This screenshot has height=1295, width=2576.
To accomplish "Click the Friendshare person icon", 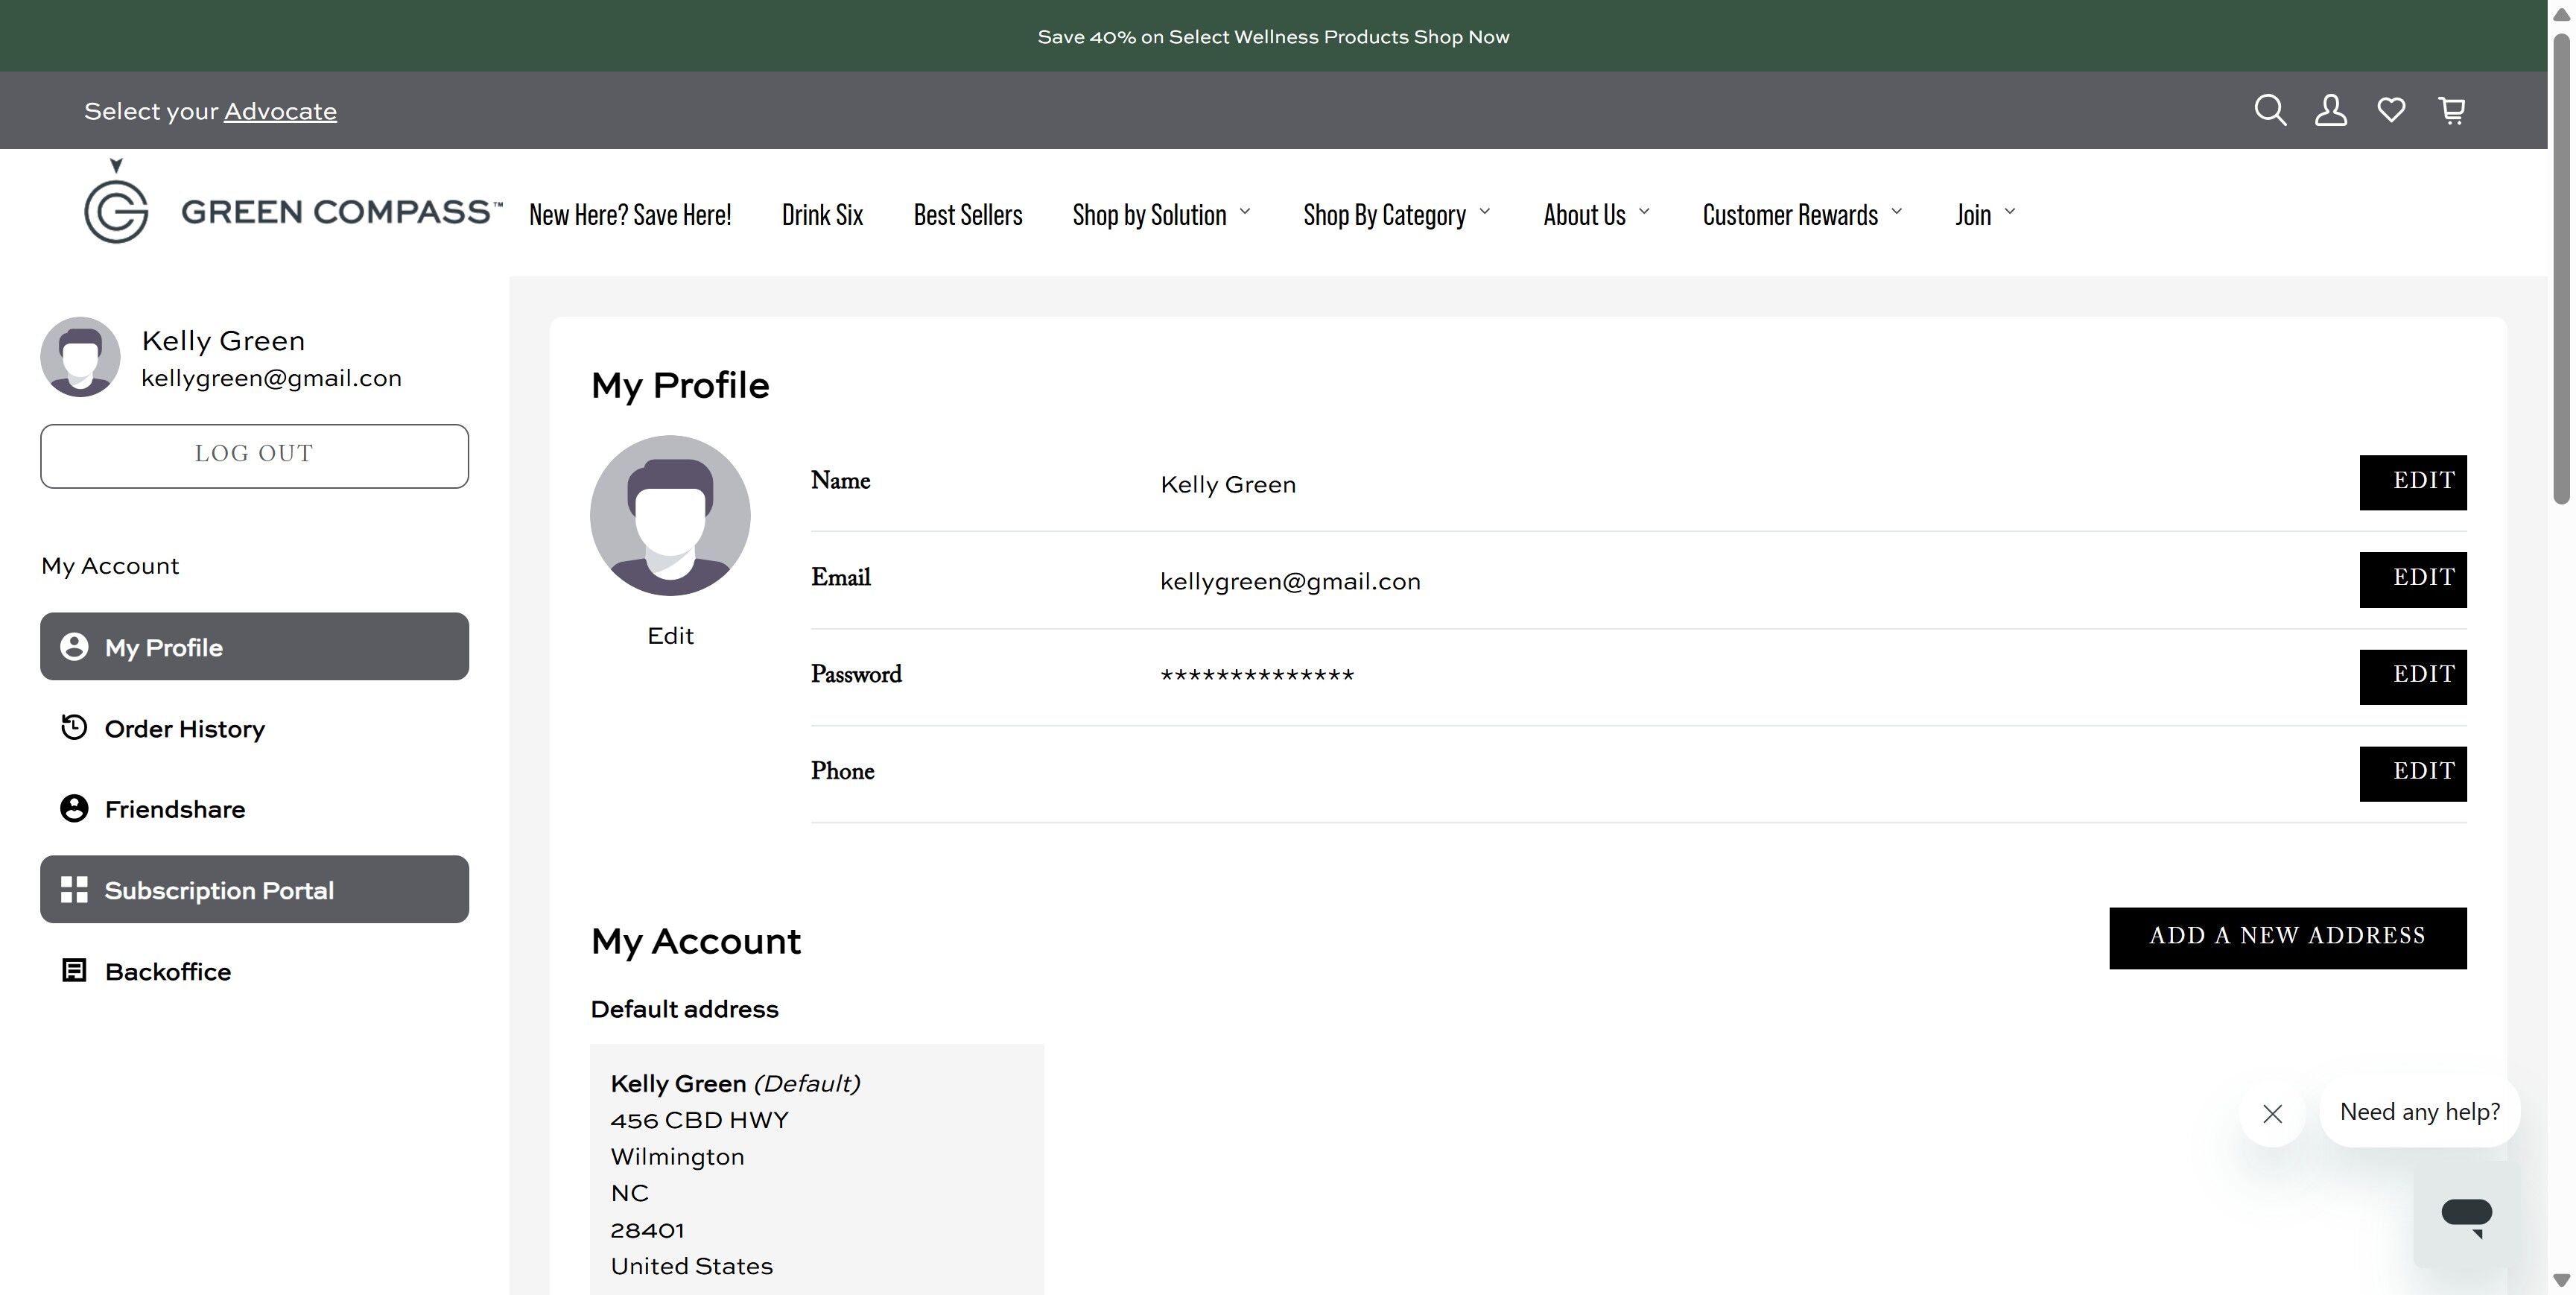I will coord(74,808).
